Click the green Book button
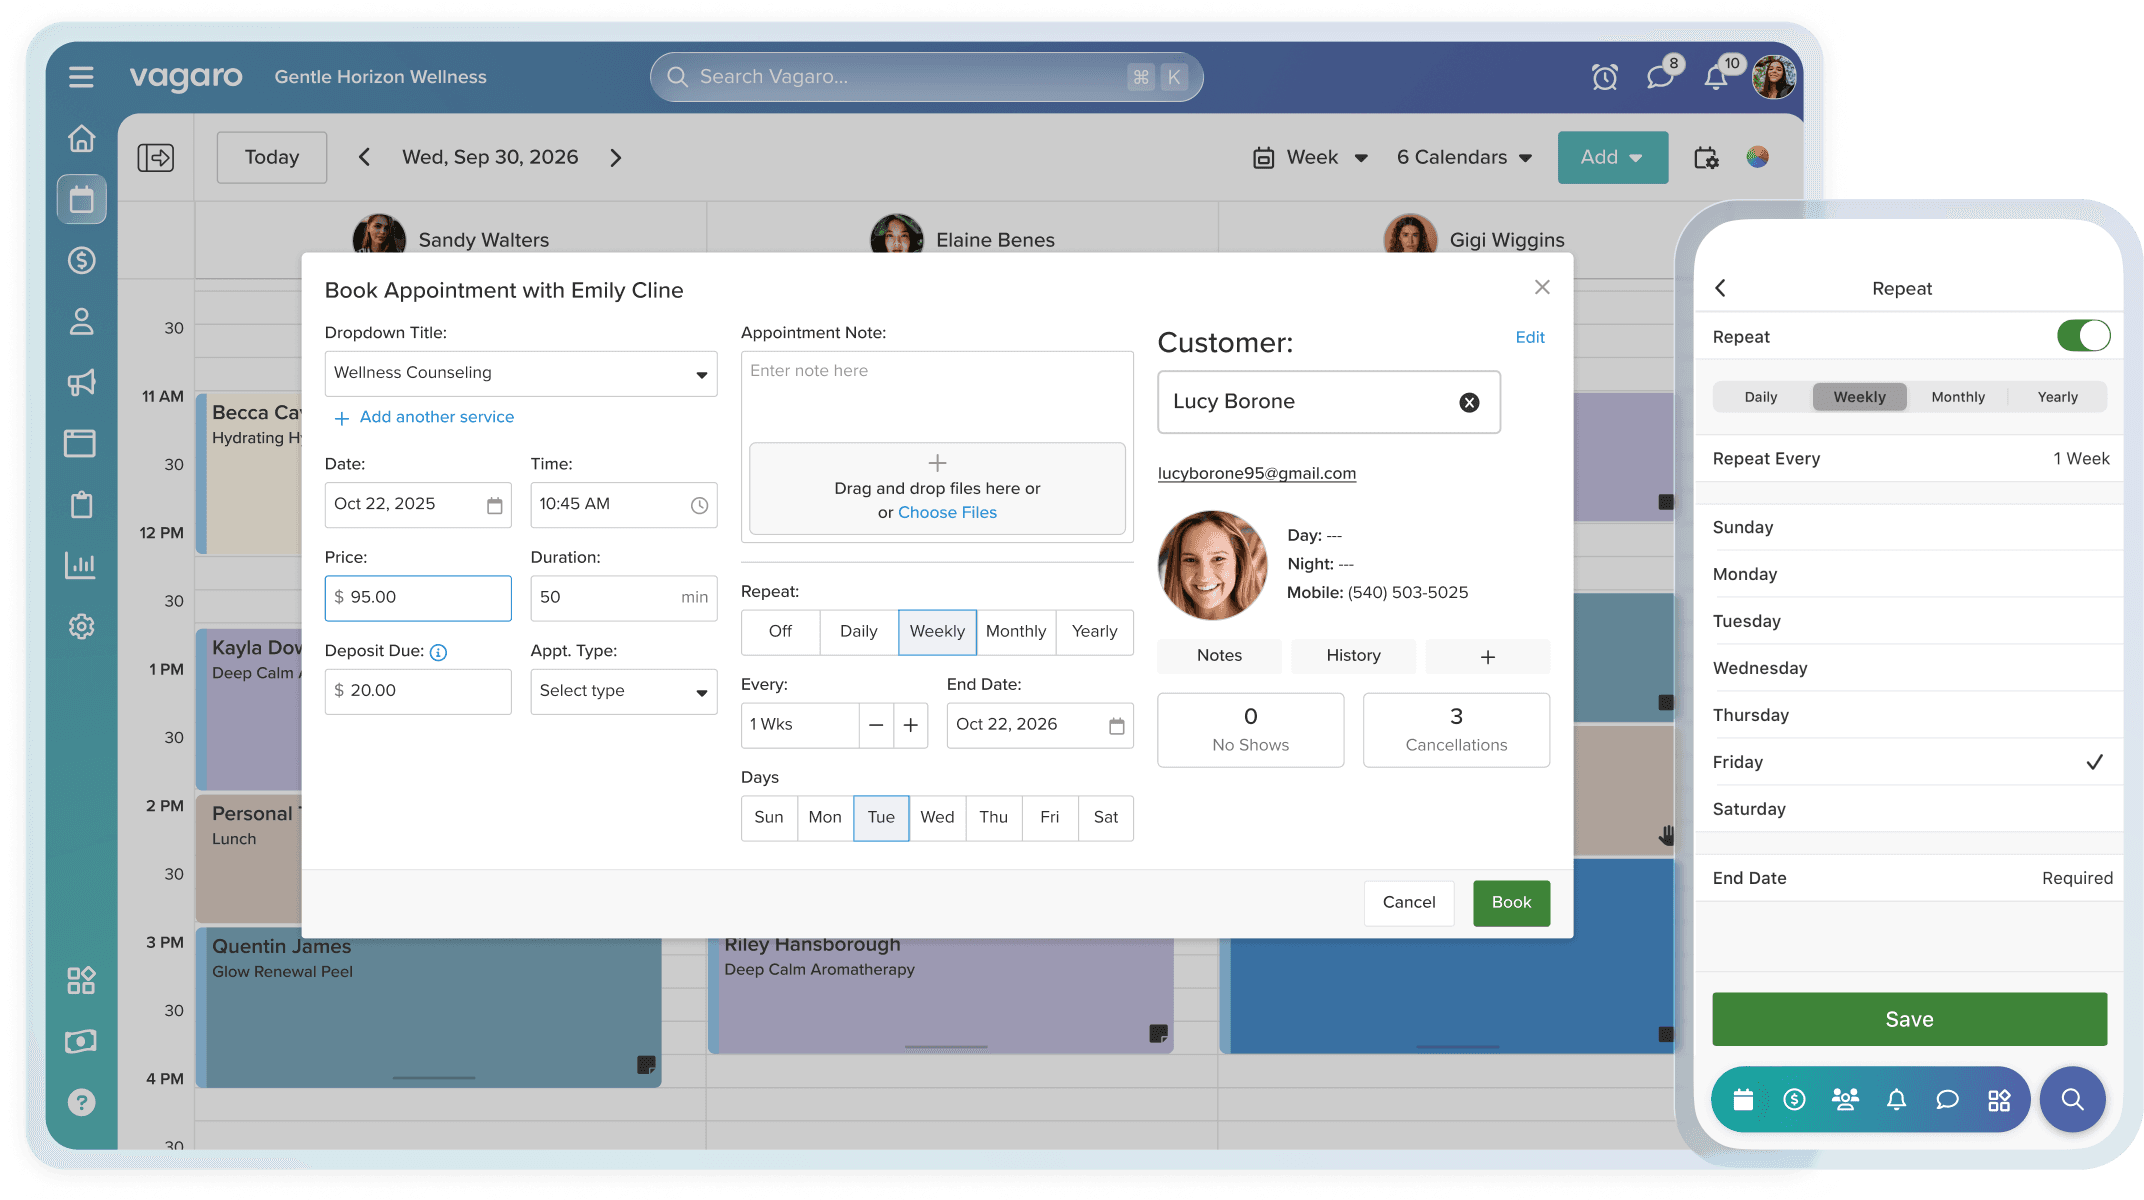 (x=1511, y=903)
